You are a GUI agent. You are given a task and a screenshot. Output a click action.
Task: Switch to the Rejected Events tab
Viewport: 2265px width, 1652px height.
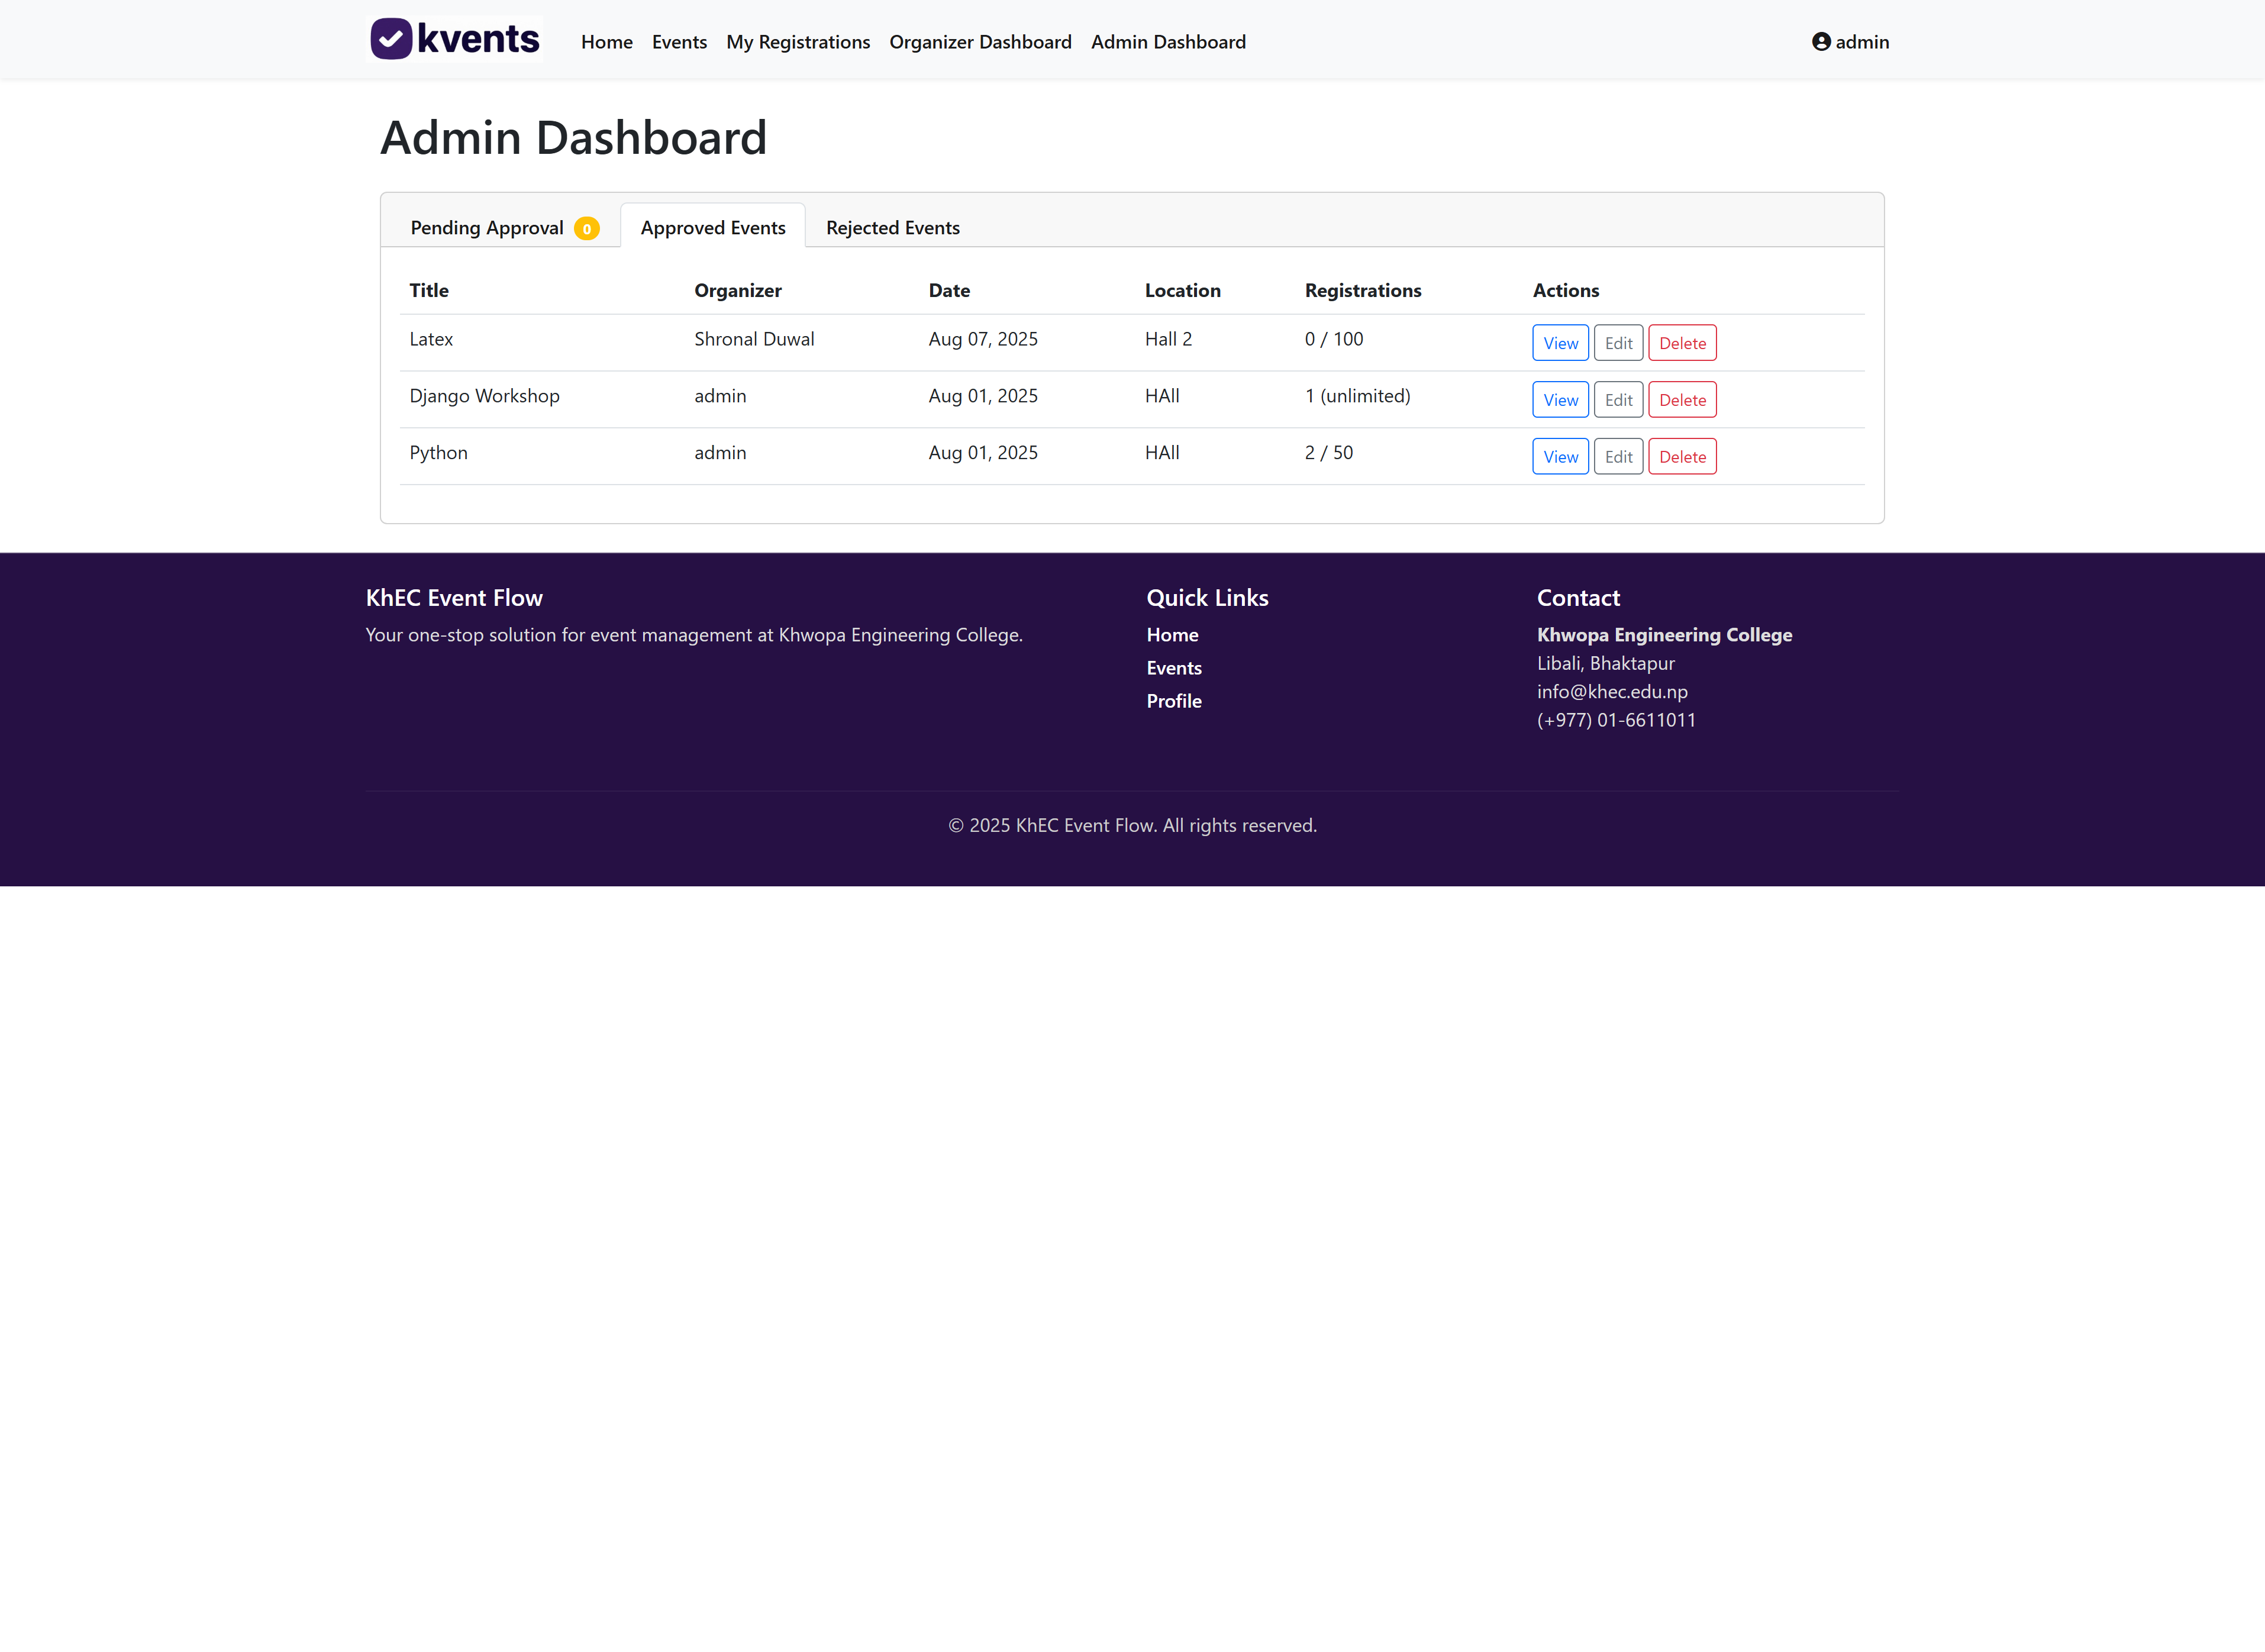pos(892,228)
